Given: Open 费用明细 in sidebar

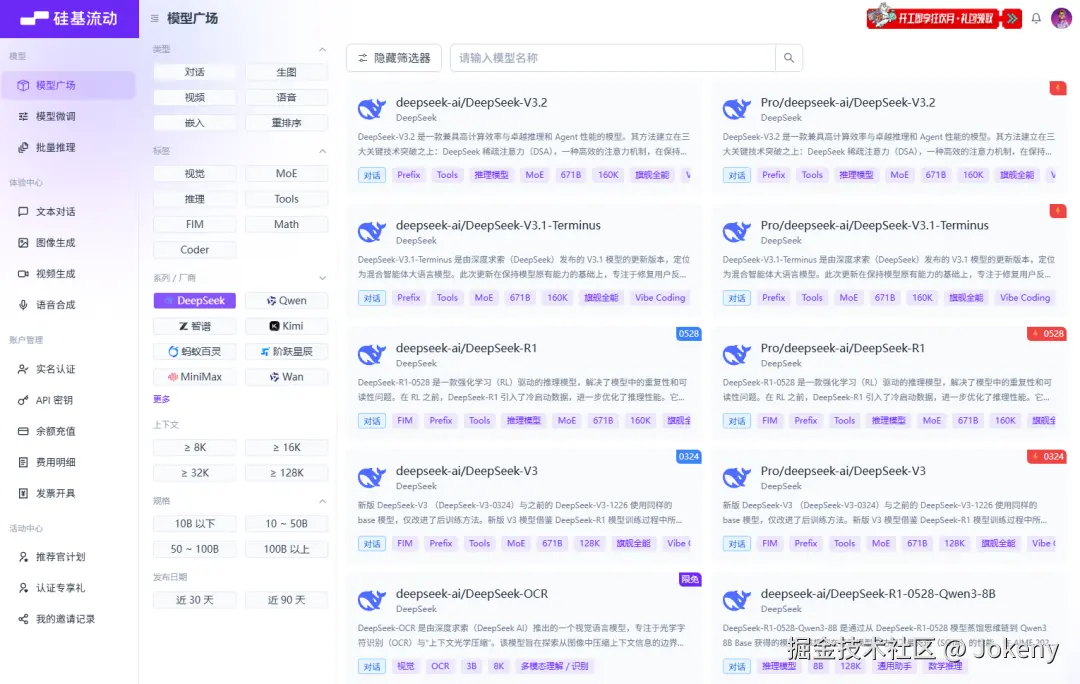Looking at the screenshot, I should pos(69,462).
